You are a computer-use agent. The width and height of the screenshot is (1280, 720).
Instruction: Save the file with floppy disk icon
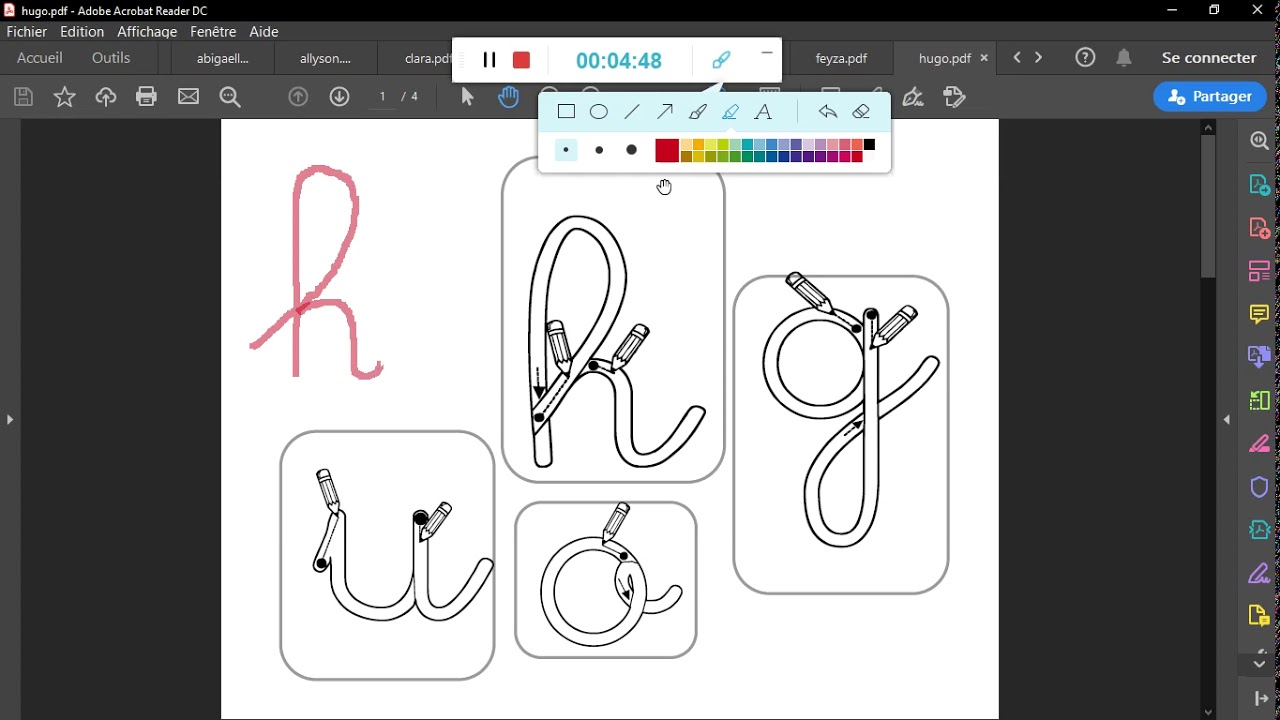pyautogui.click(x=23, y=97)
